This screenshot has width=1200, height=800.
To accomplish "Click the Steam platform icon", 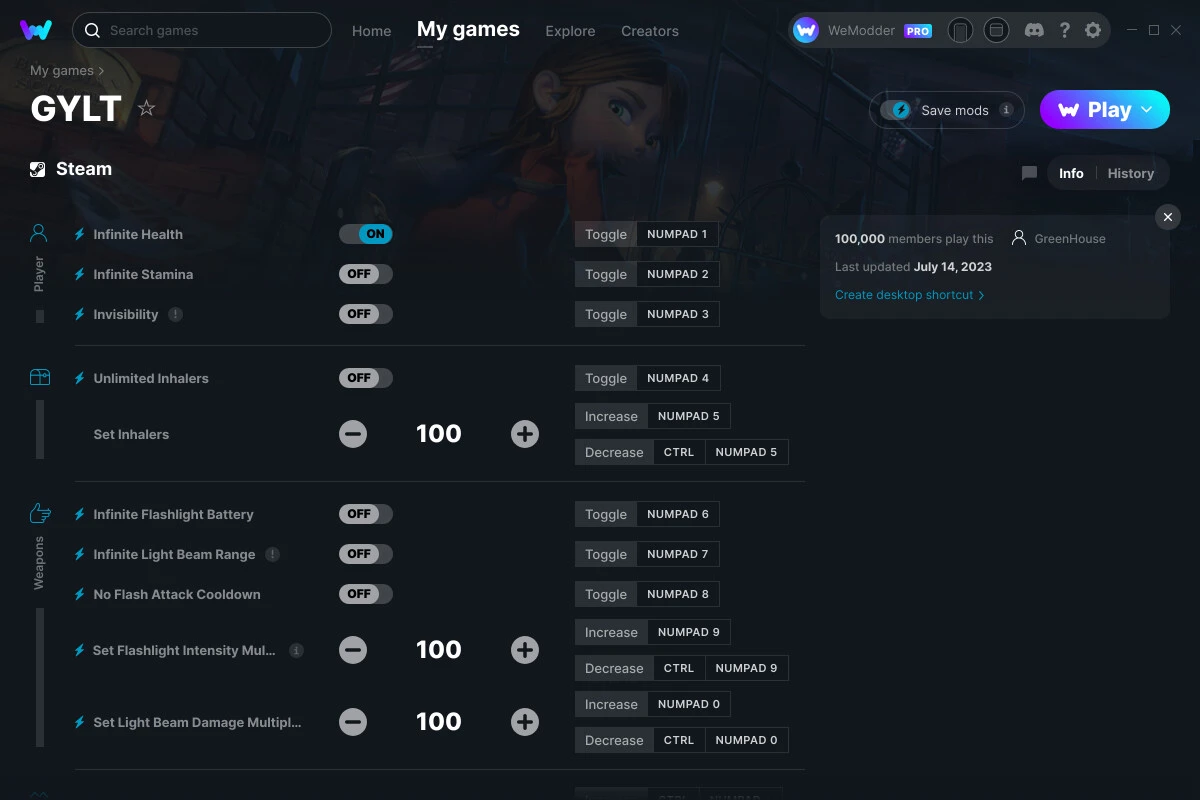I will pos(38,169).
